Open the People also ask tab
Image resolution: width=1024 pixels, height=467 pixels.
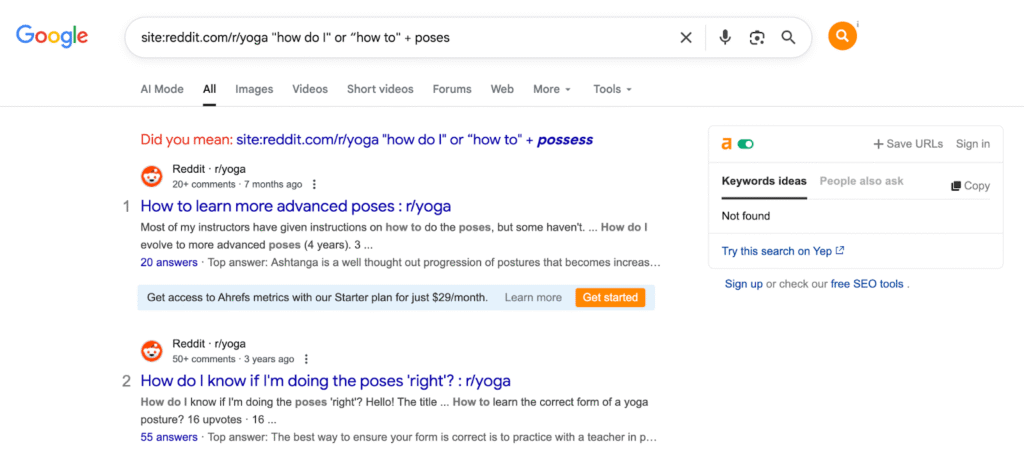pos(861,181)
